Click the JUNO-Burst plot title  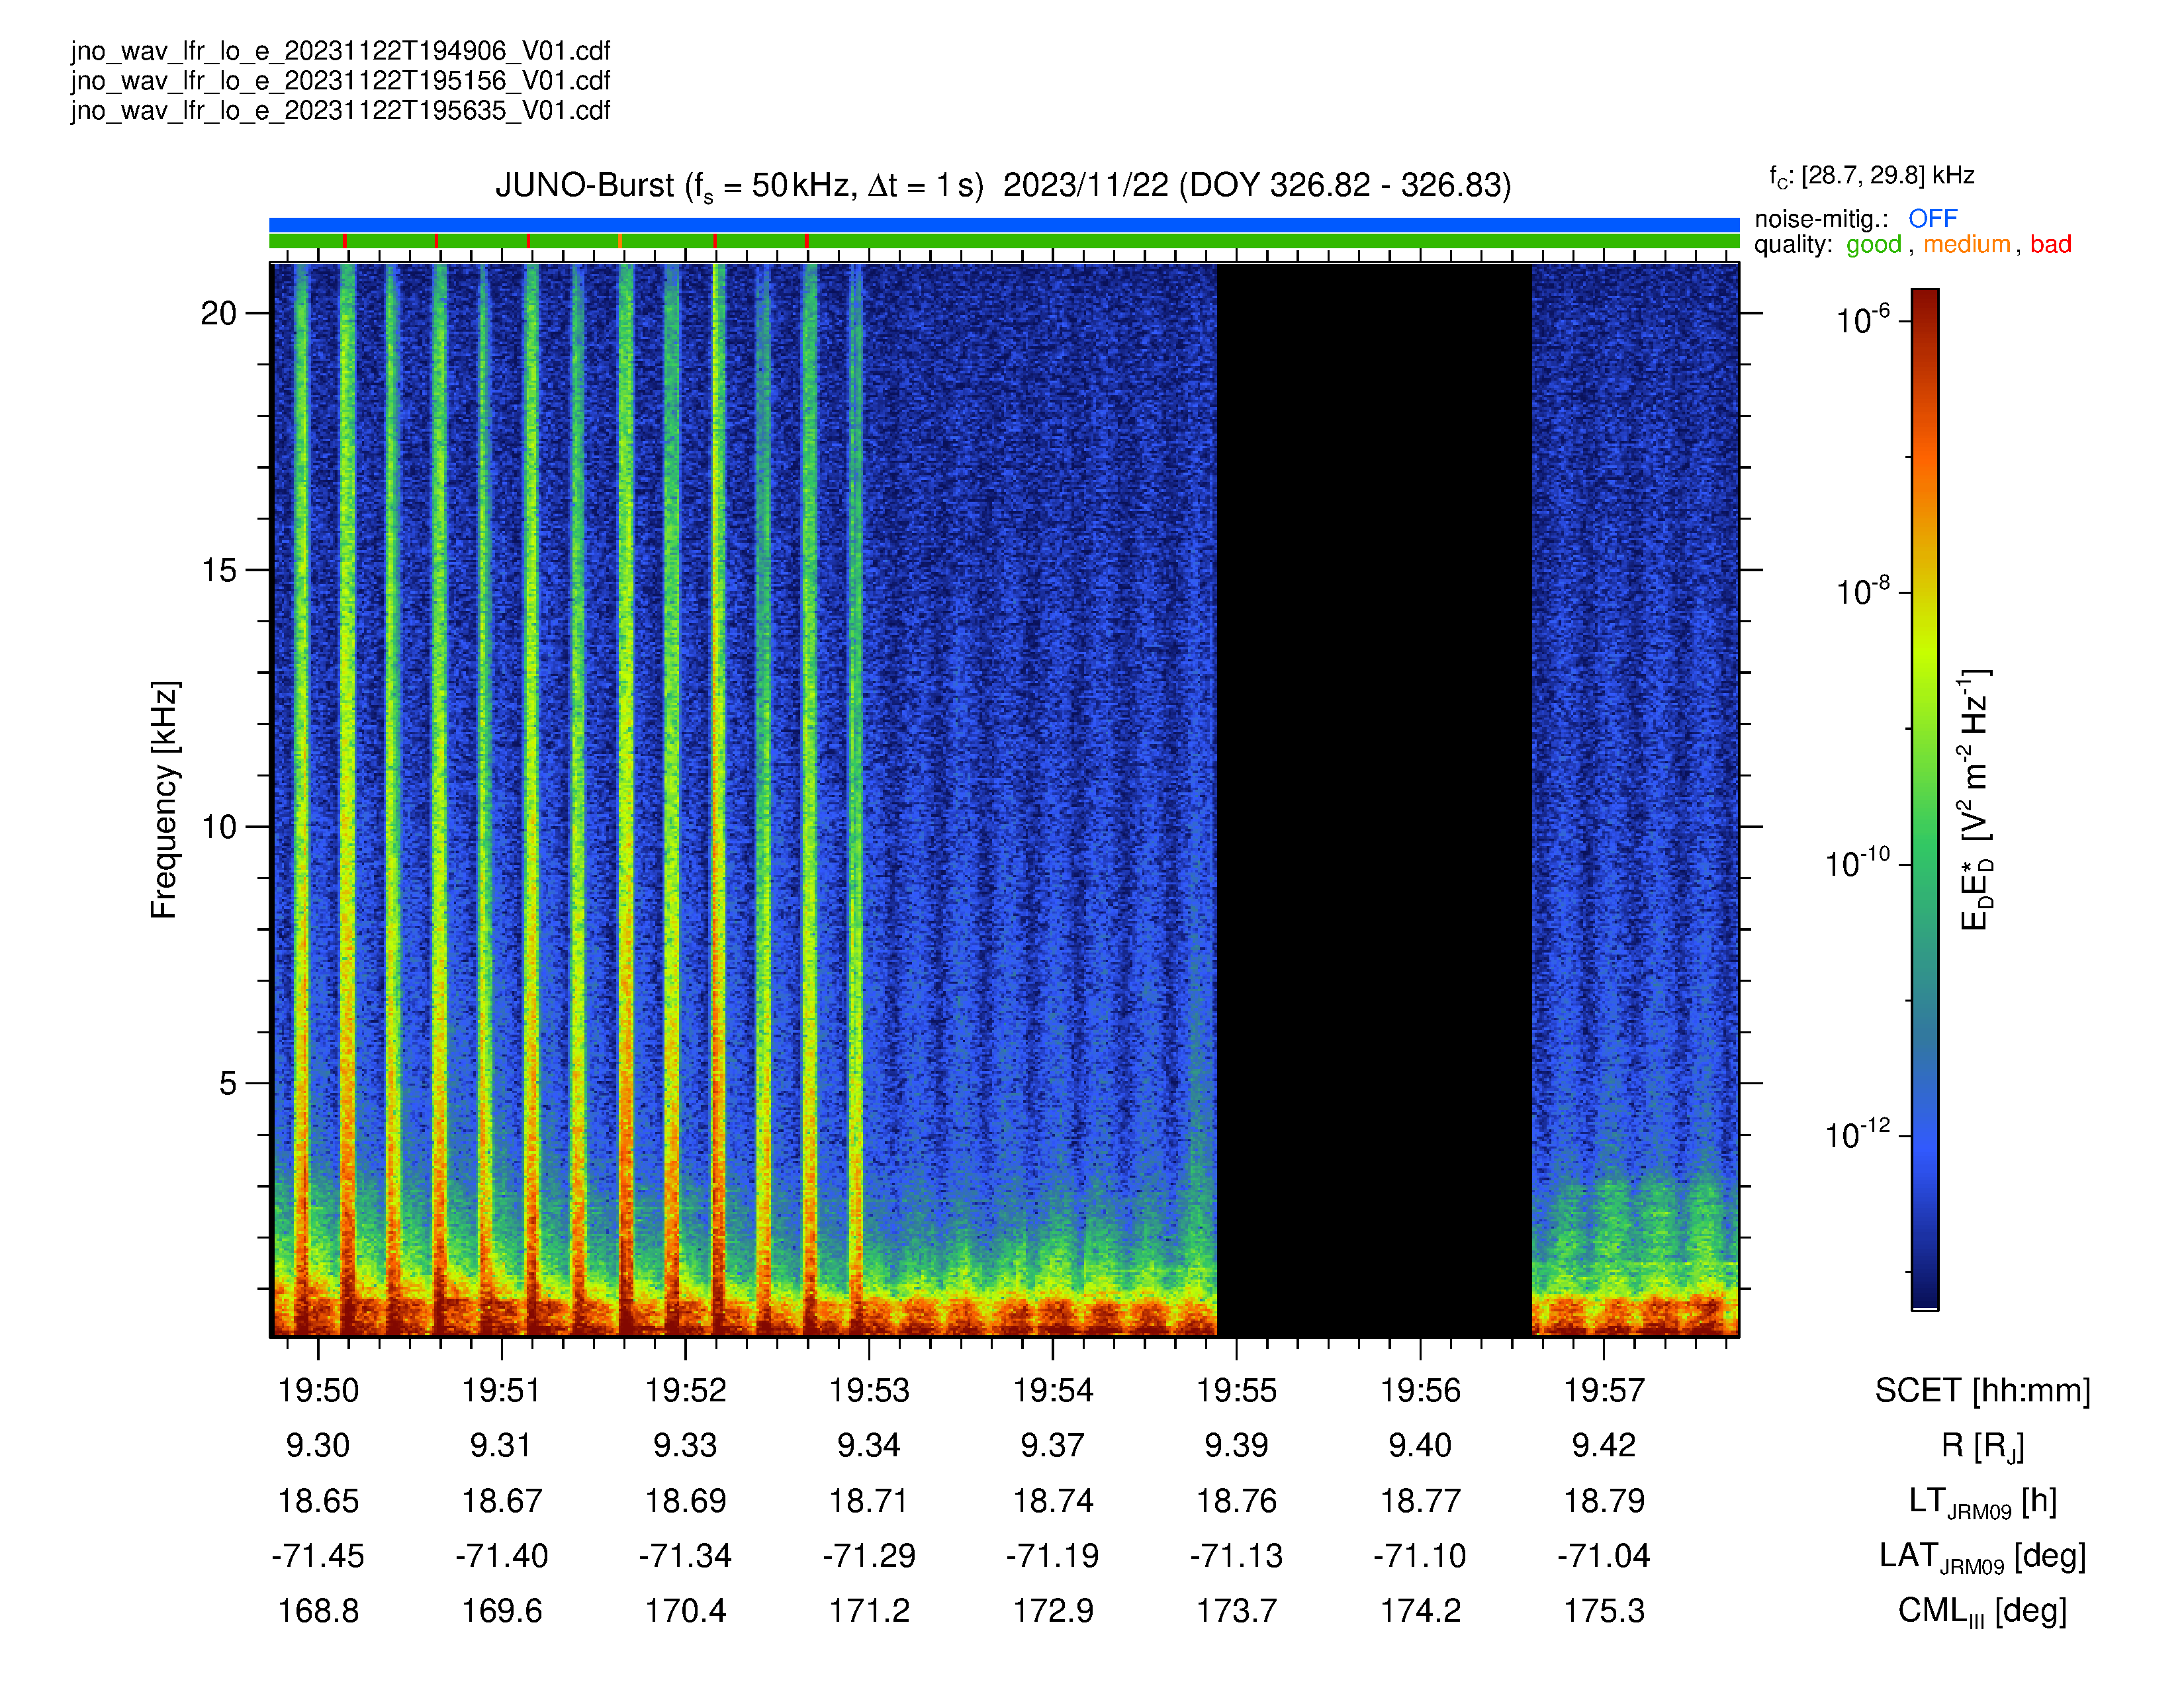[x=1003, y=186]
